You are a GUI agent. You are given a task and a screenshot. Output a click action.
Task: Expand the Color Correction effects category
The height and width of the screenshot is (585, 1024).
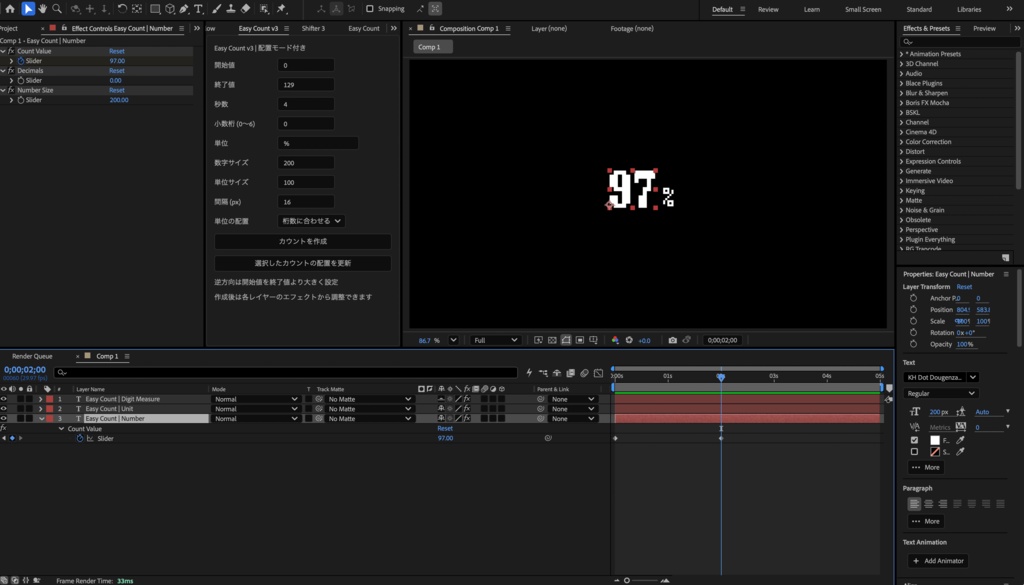(x=902, y=142)
